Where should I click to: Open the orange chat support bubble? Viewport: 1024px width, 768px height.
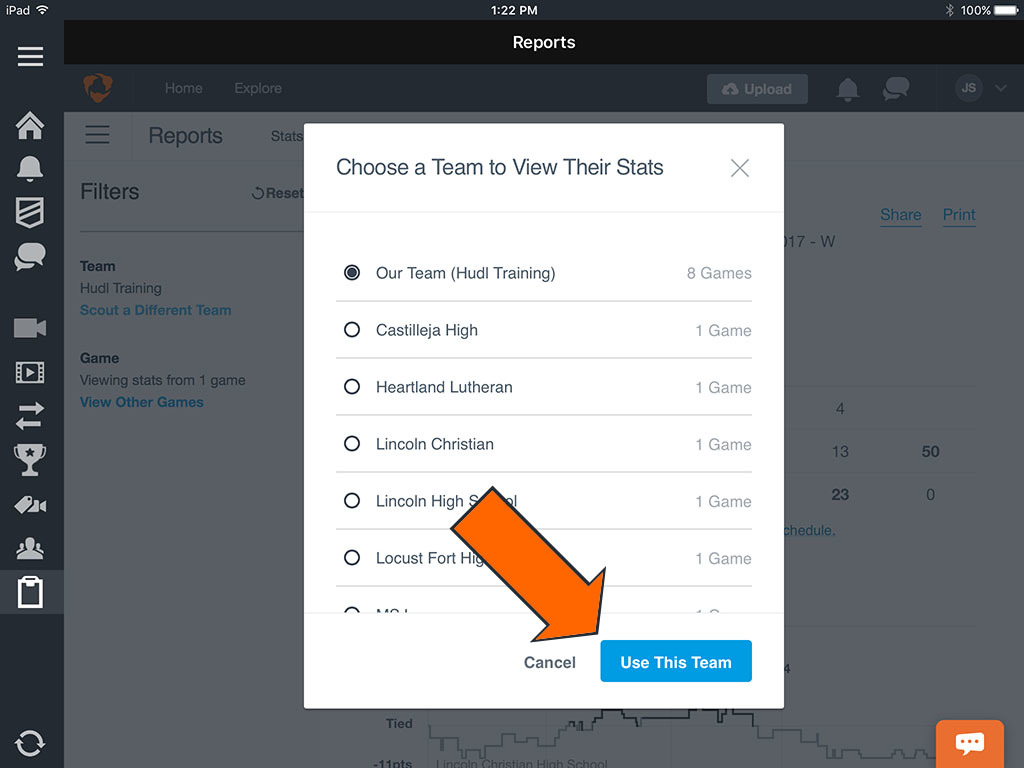pos(969,743)
